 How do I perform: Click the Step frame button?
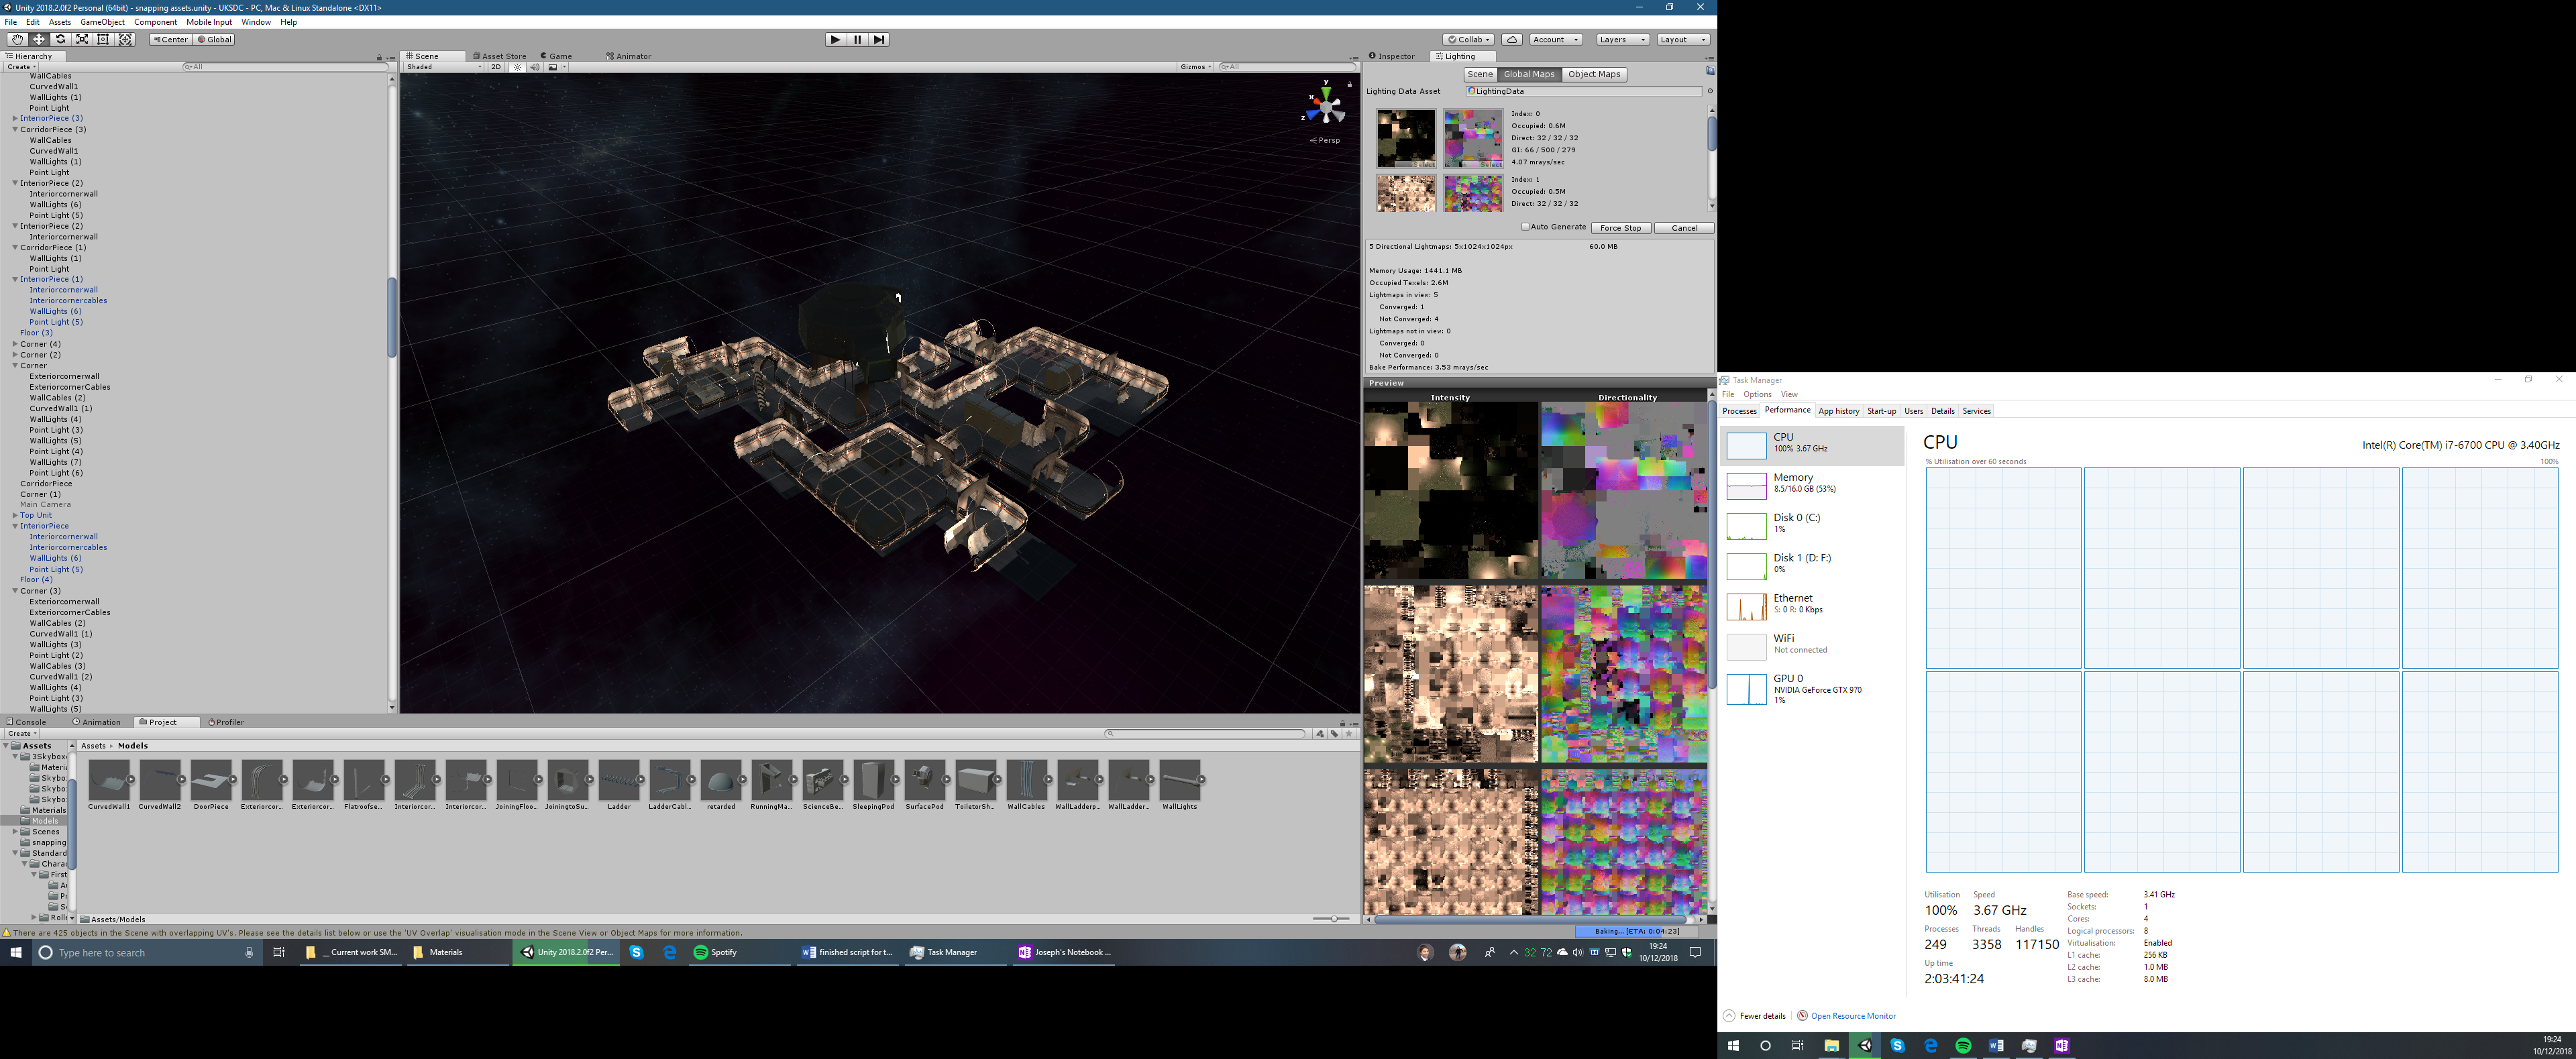(878, 39)
